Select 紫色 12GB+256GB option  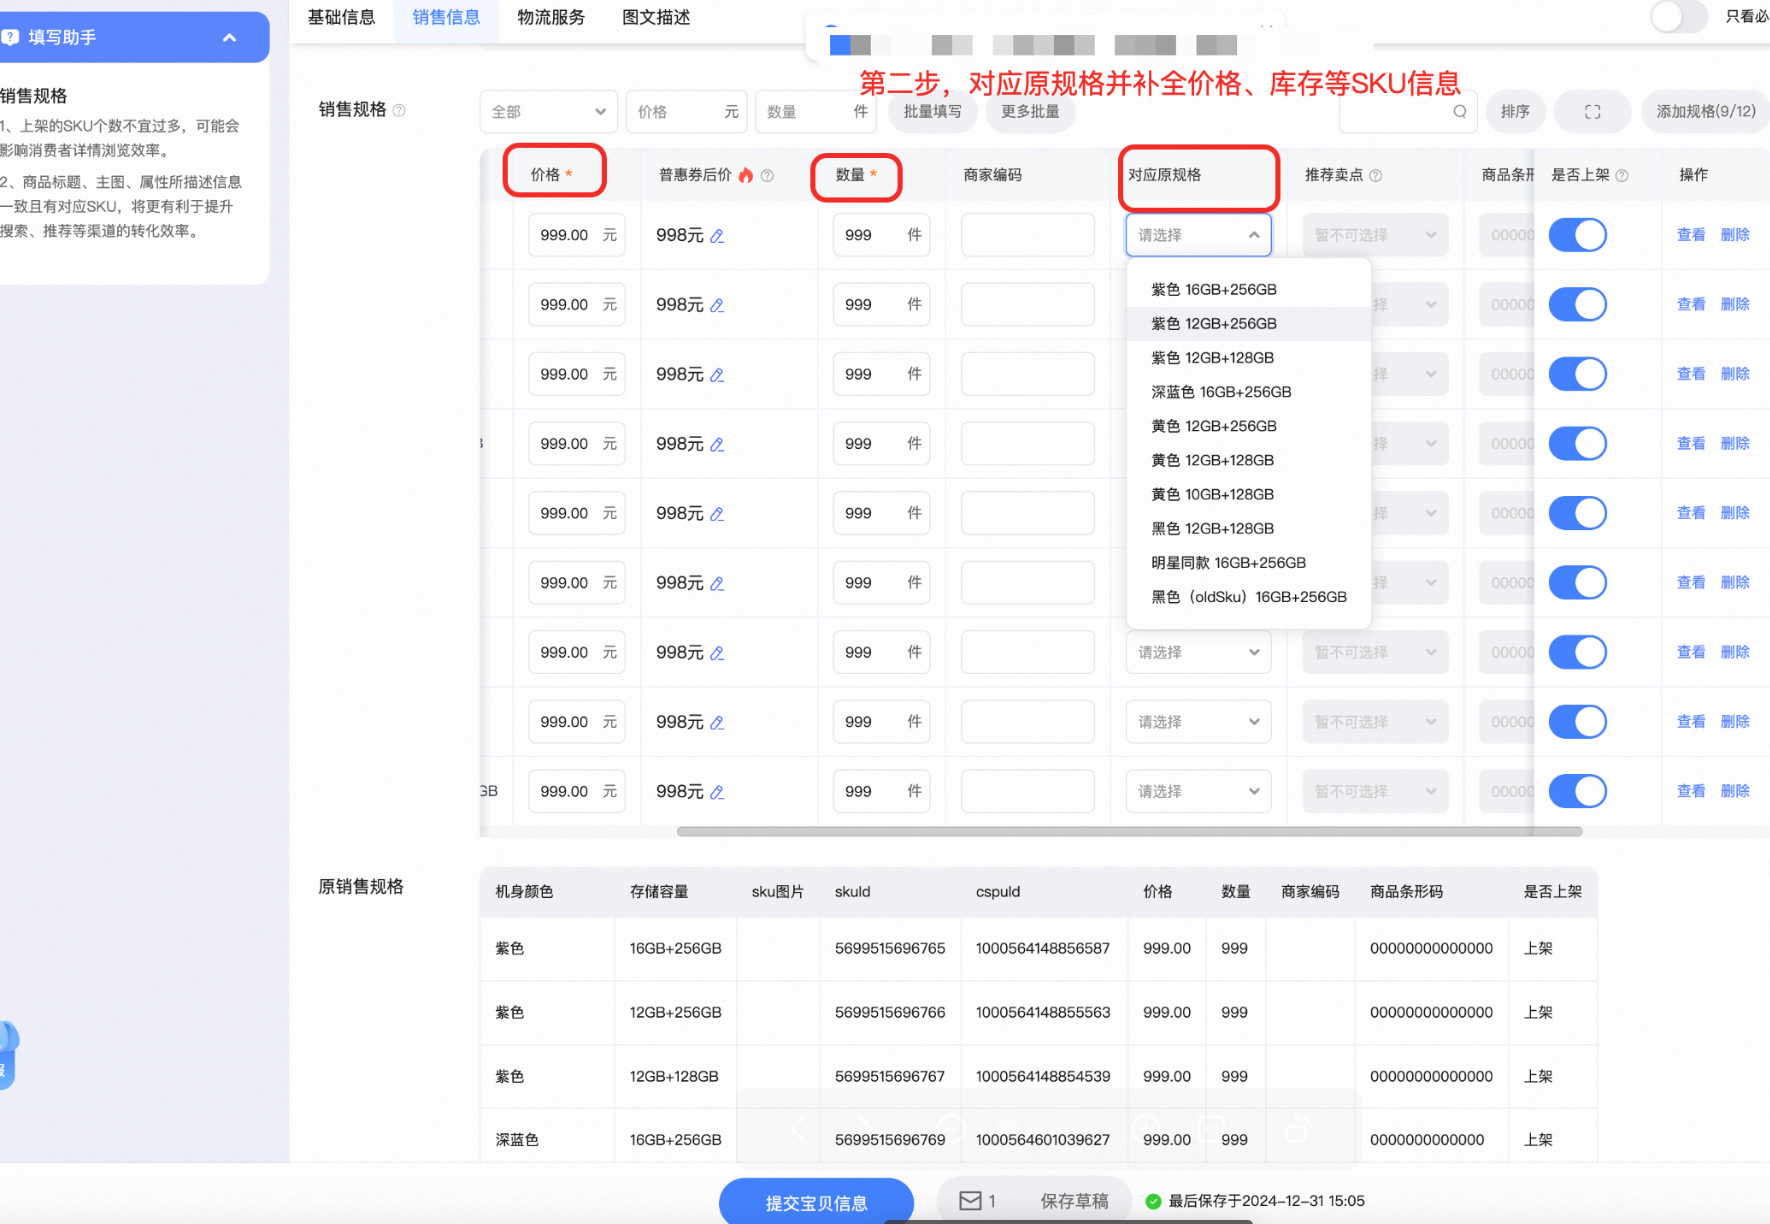(x=1248, y=324)
